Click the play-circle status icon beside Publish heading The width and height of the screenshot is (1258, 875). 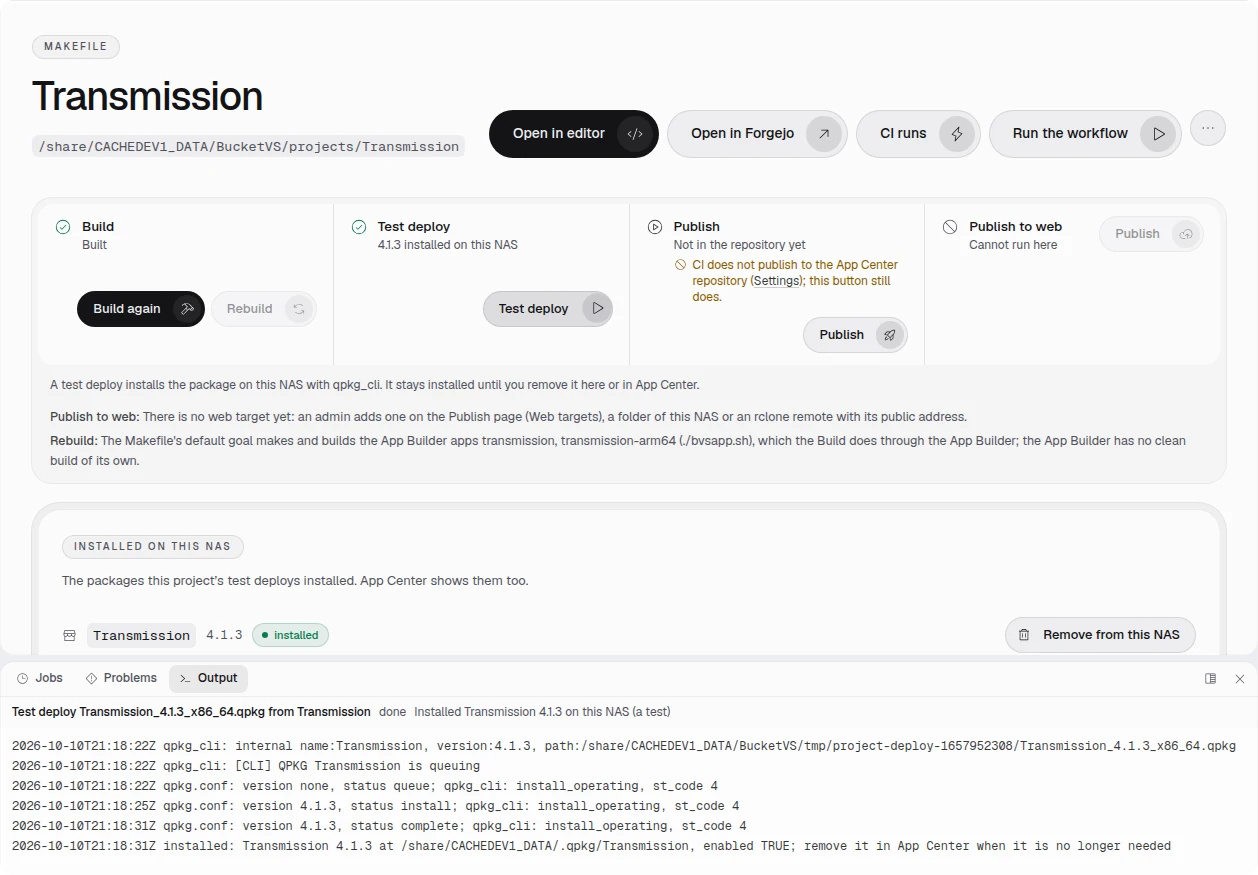(655, 227)
